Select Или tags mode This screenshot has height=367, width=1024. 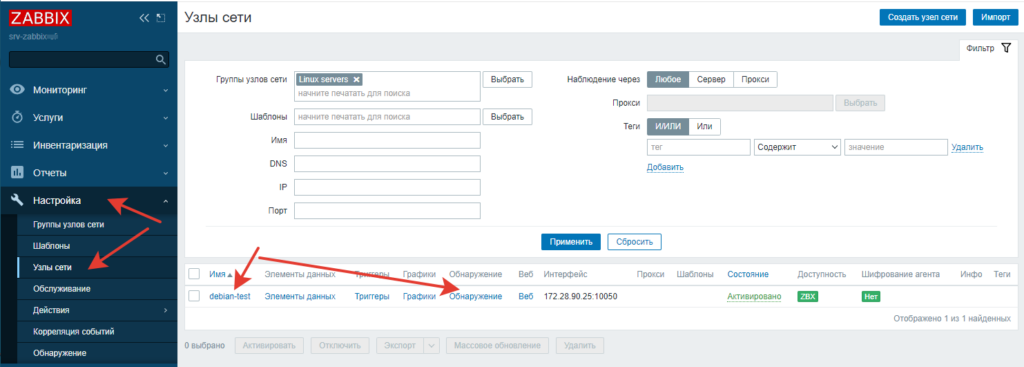pyautogui.click(x=704, y=127)
